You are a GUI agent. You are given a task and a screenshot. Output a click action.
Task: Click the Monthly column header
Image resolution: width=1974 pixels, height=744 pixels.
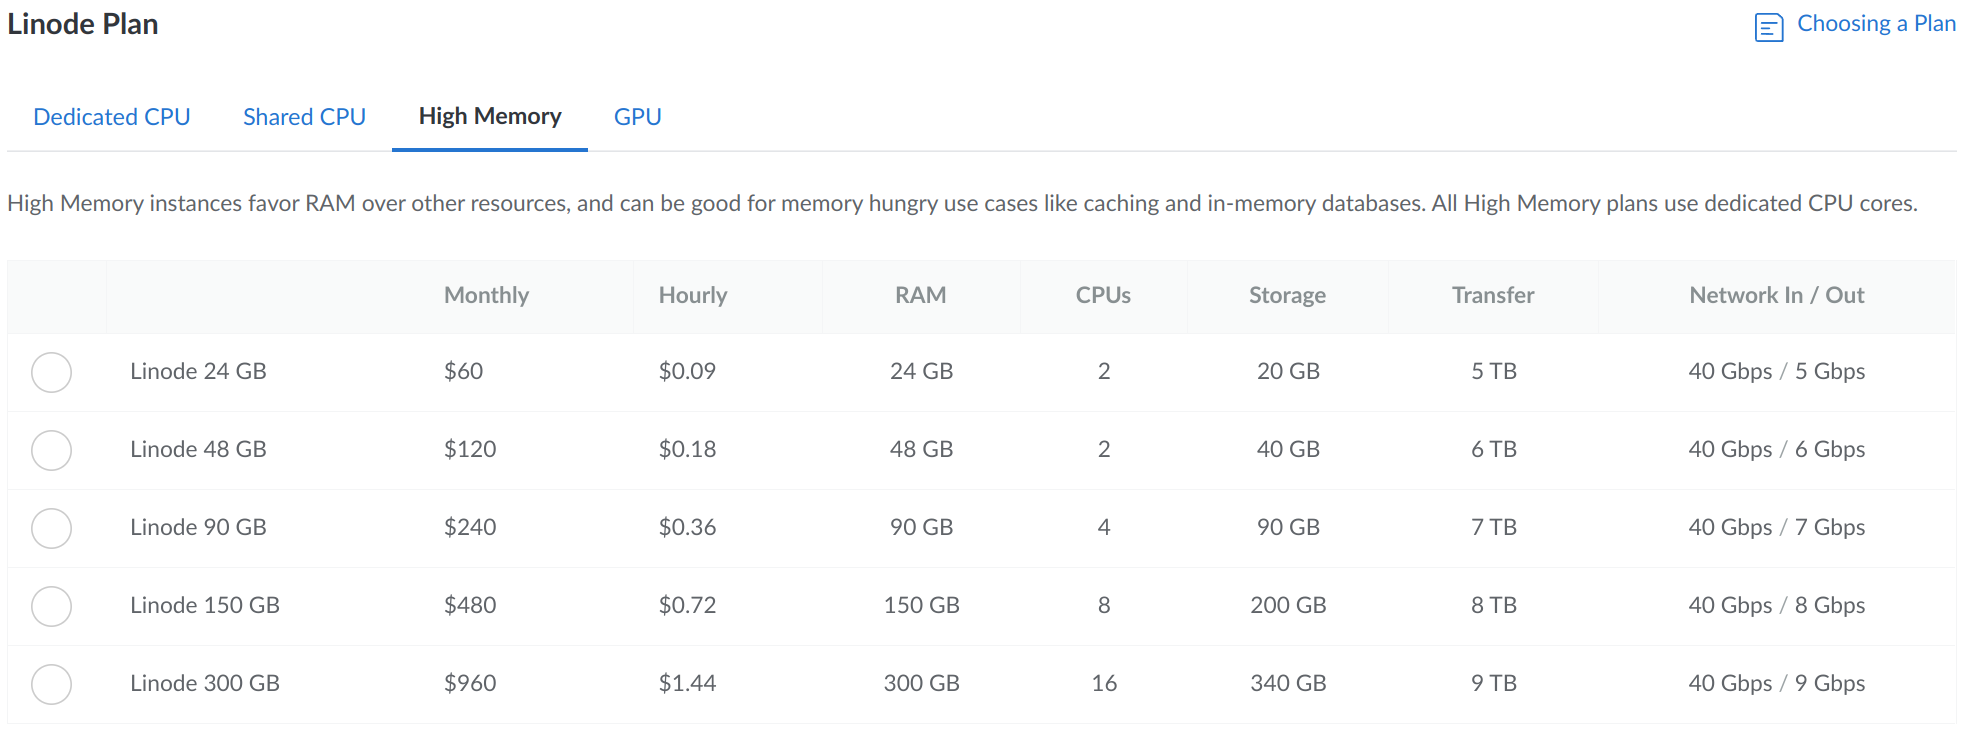pos(486,296)
